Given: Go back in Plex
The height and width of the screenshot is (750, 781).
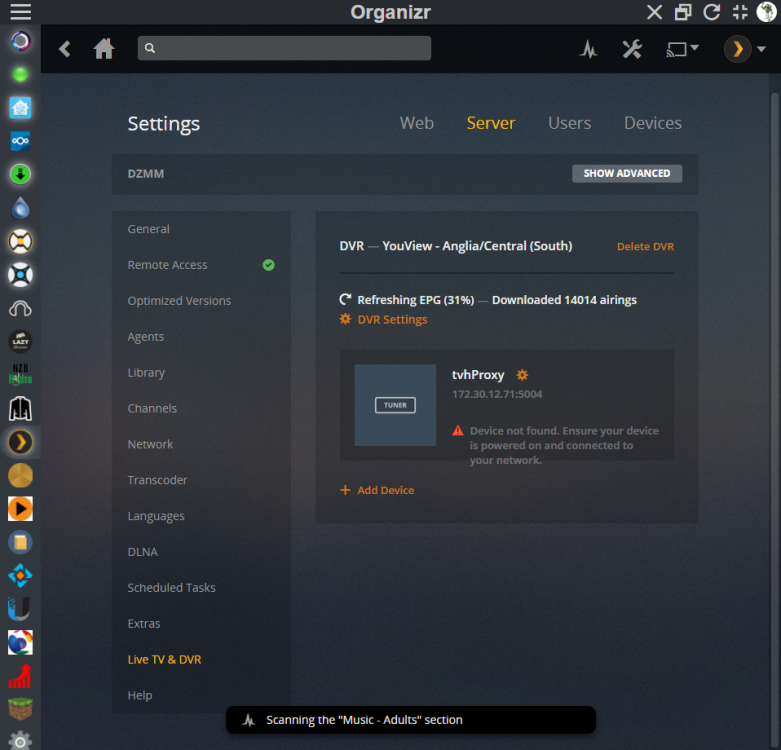Looking at the screenshot, I should click(x=64, y=49).
